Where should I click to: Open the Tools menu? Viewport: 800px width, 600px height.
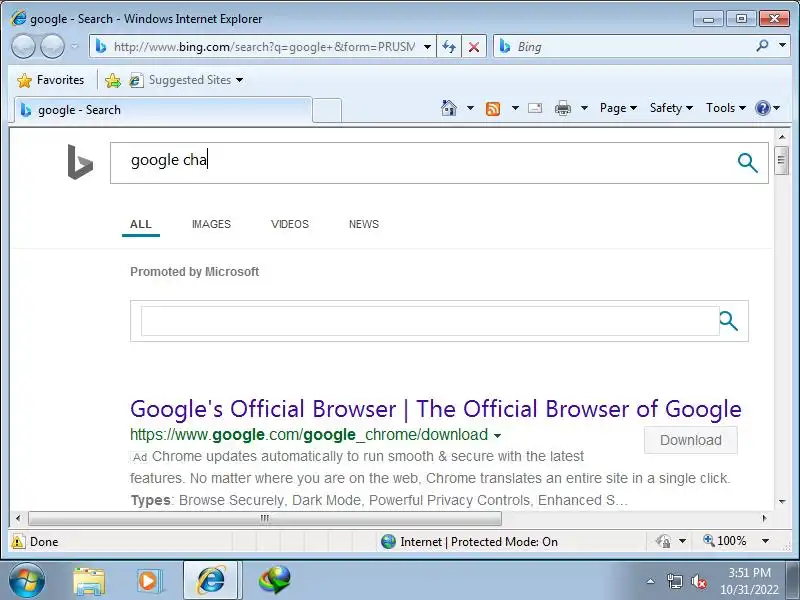(726, 108)
